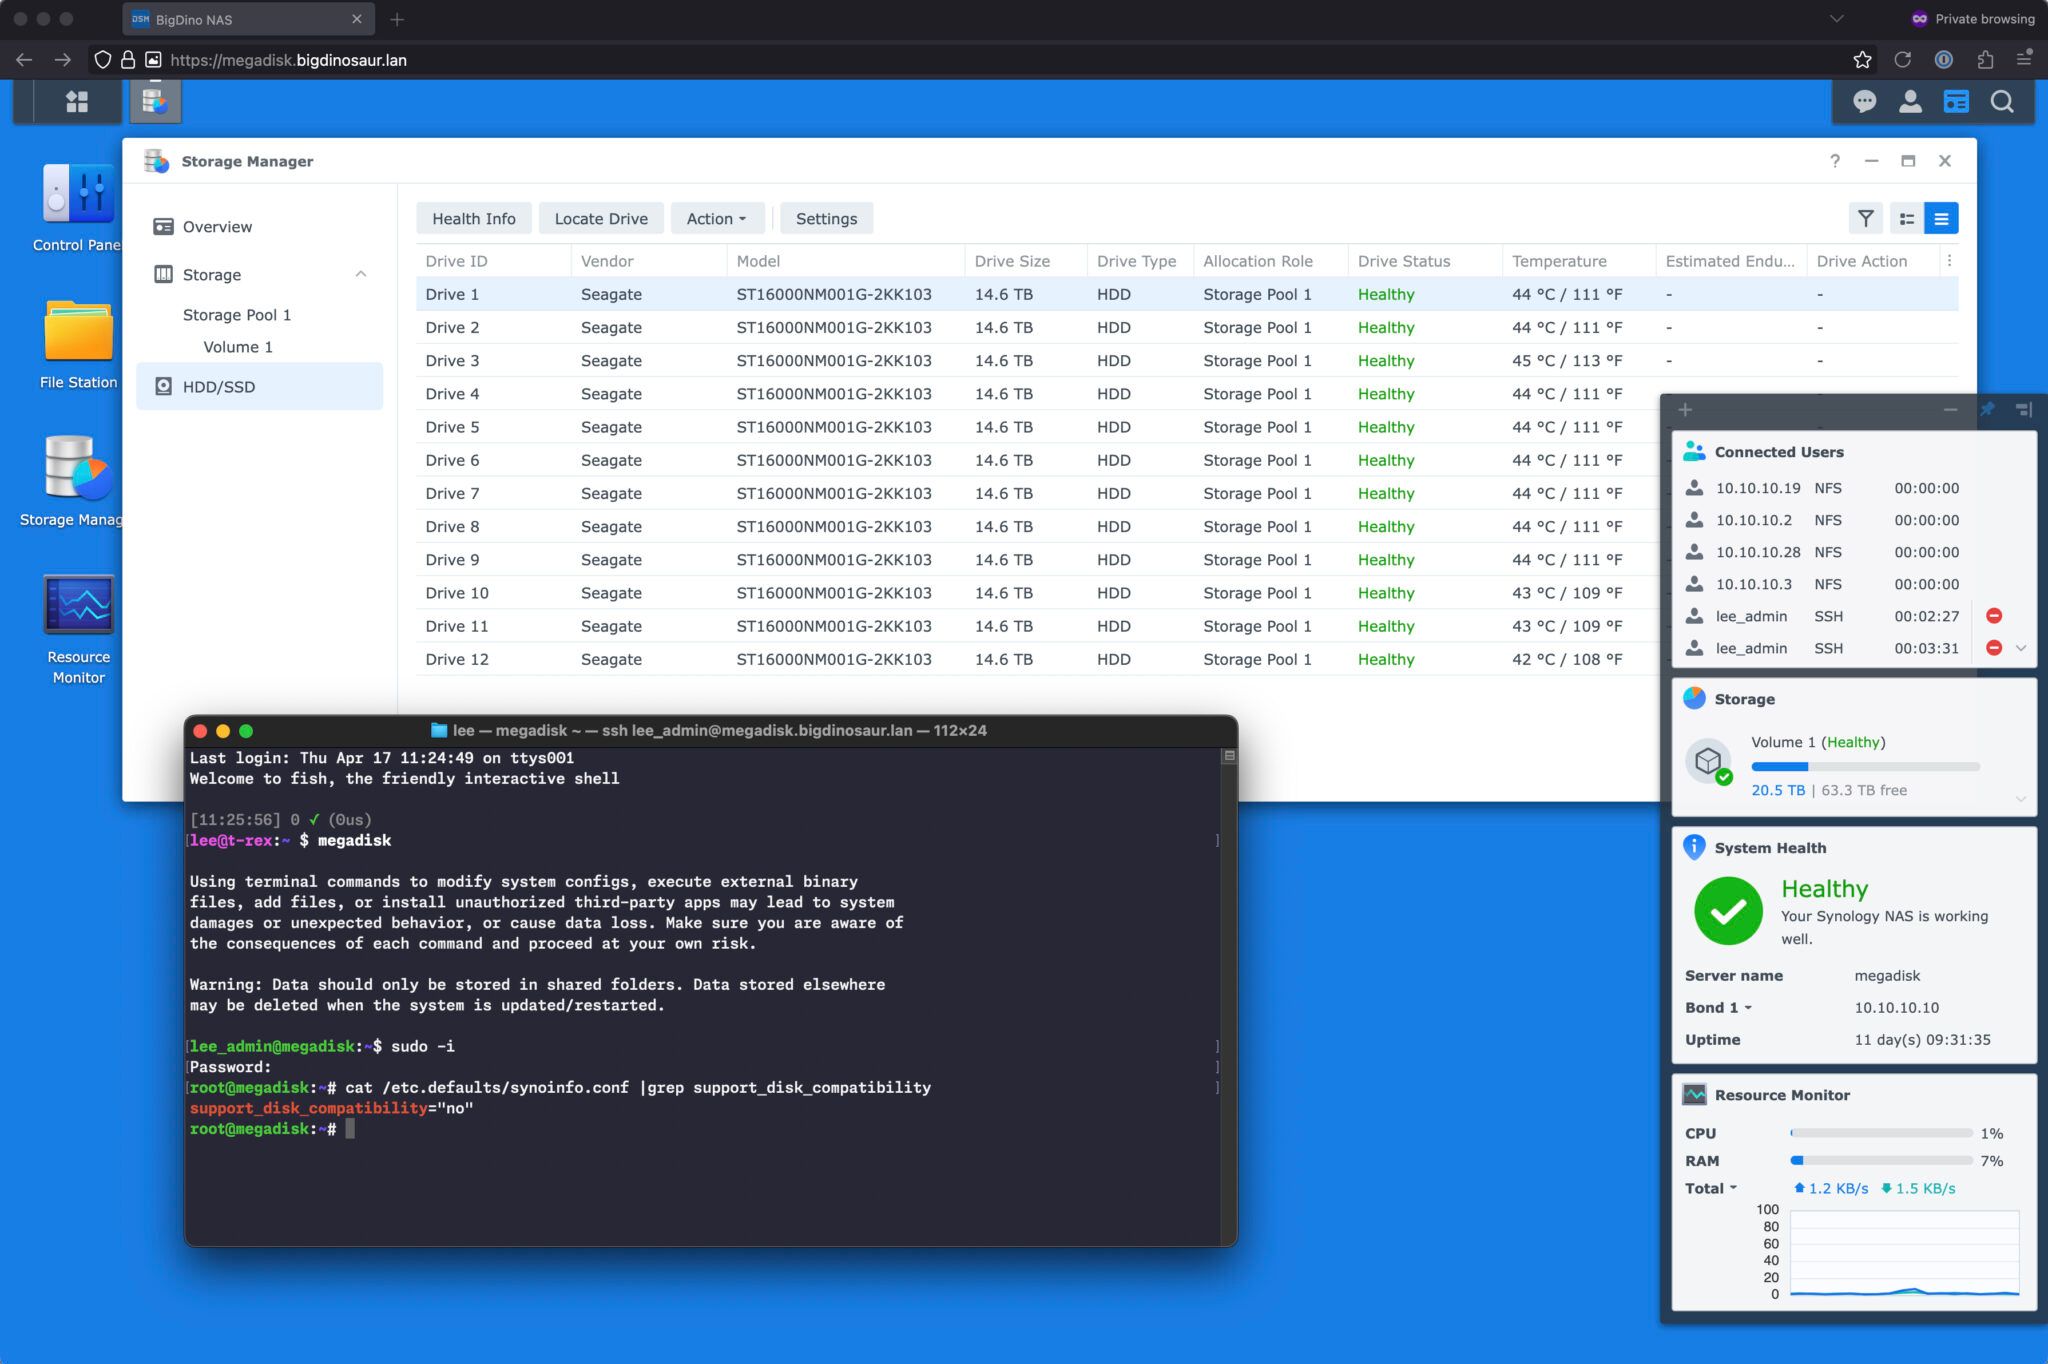Screen dimensions: 2048x1364
Task: Click the browser address bar URL
Action: (288, 60)
